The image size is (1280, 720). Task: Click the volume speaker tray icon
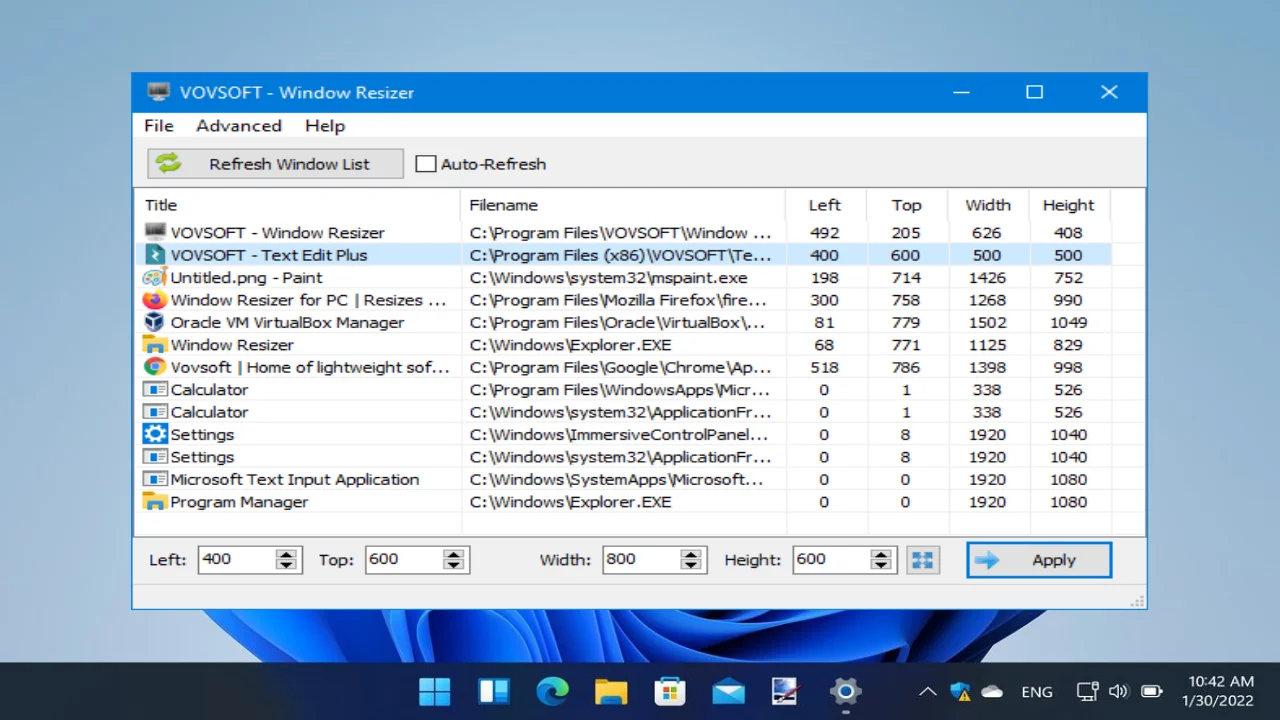[x=1119, y=691]
